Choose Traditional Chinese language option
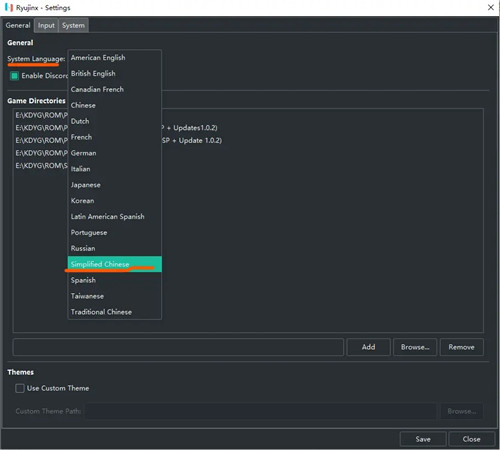Viewport: 500px width, 450px height. 115,312
